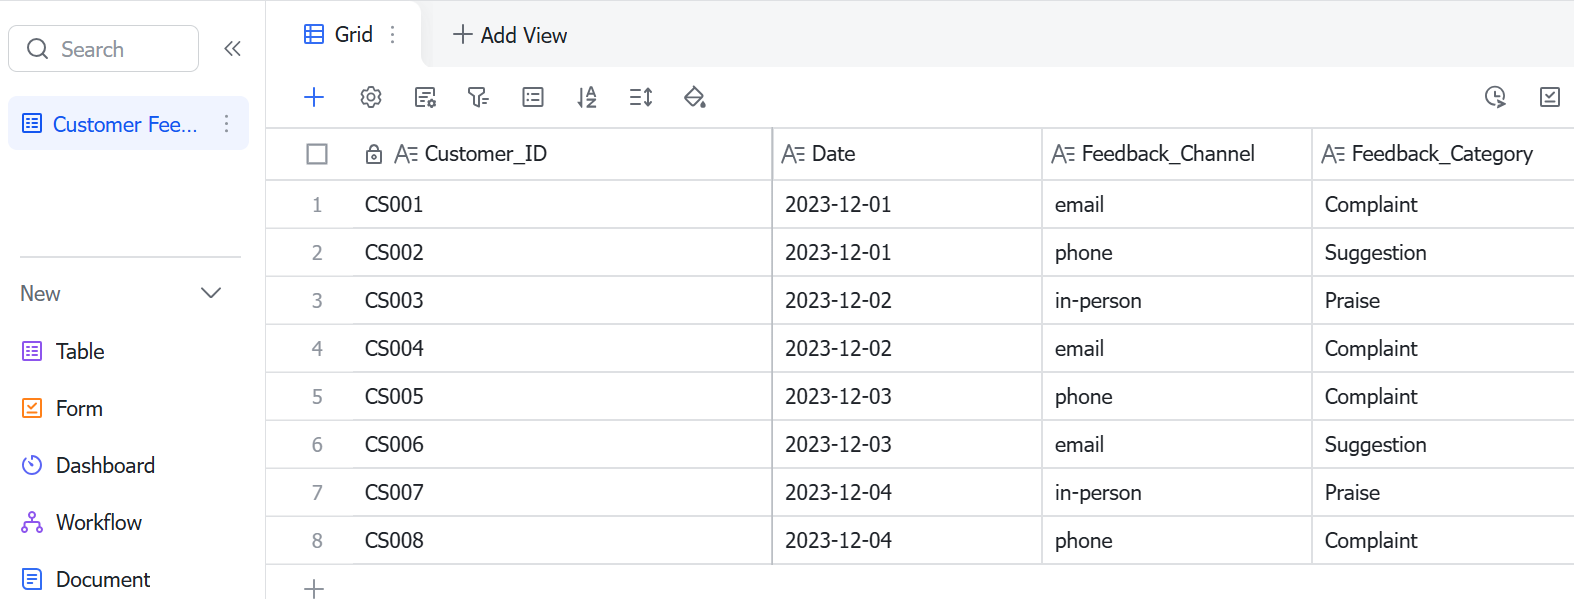Open the Grid view options menu dots

point(393,34)
